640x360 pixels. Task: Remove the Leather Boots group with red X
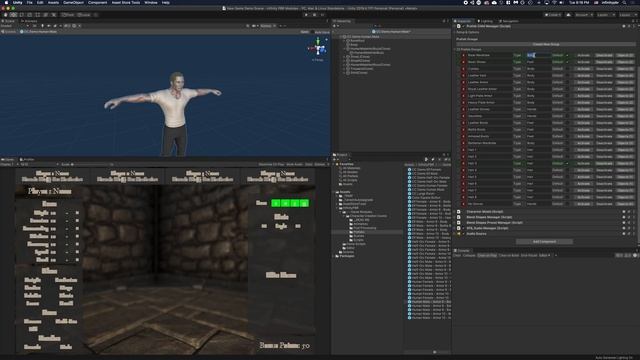[463, 123]
